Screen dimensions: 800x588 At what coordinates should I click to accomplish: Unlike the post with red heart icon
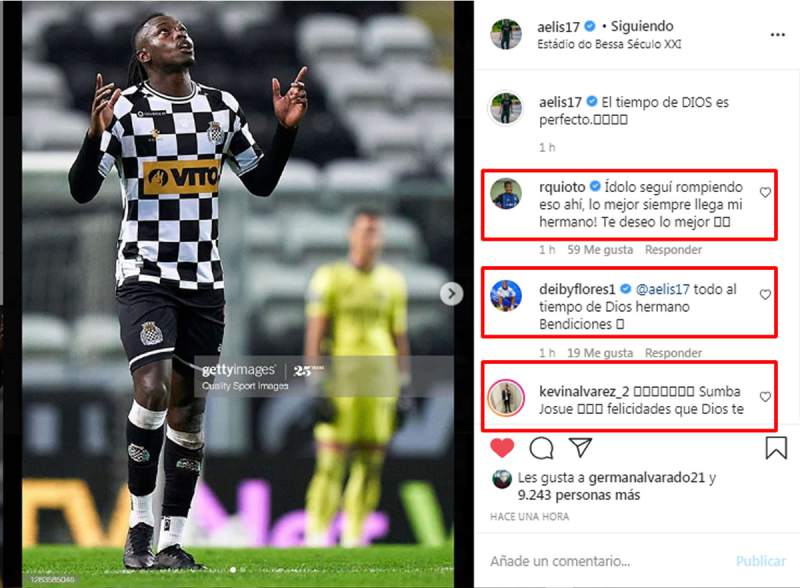(502, 448)
